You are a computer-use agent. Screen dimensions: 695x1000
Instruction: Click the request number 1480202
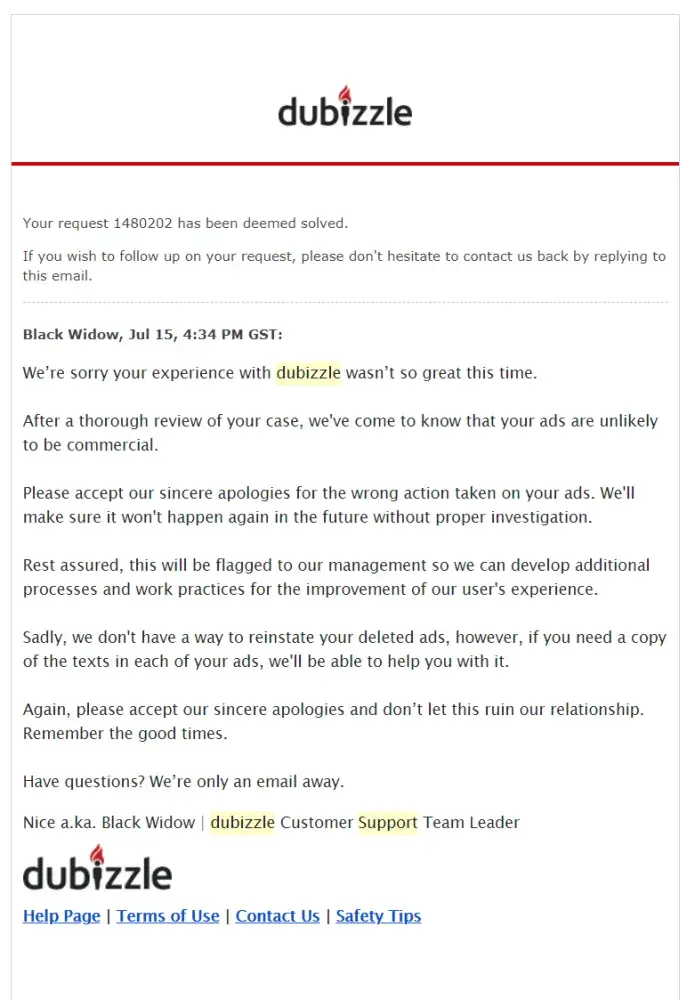click(x=145, y=223)
